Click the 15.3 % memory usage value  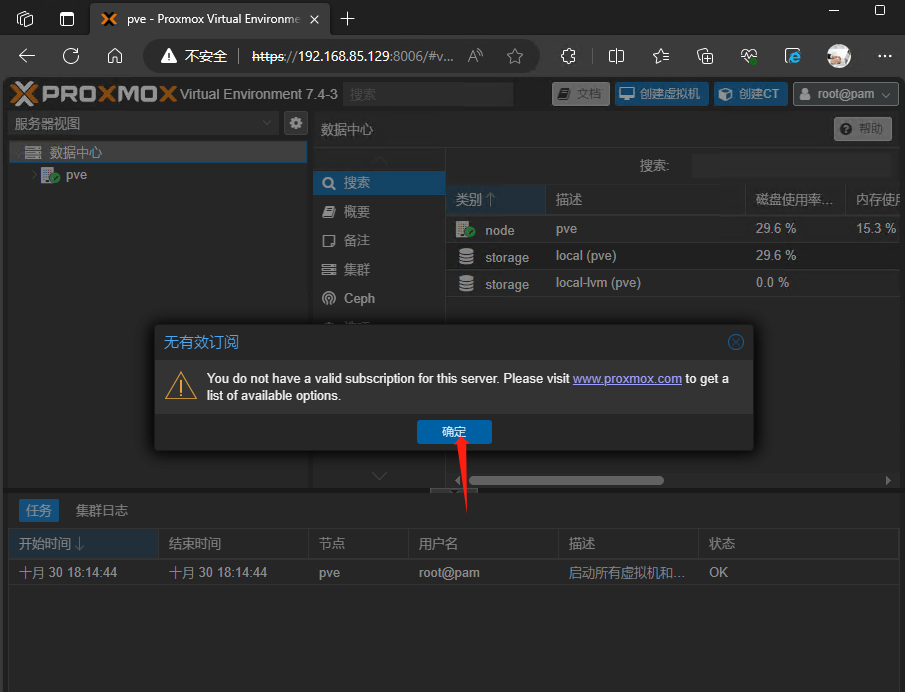tap(876, 229)
